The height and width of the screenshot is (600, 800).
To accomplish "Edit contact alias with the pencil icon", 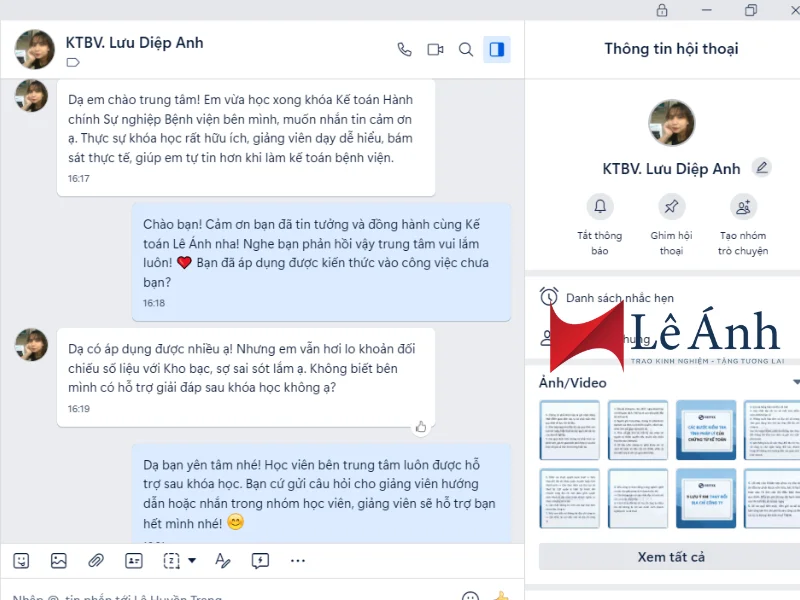I will click(762, 167).
